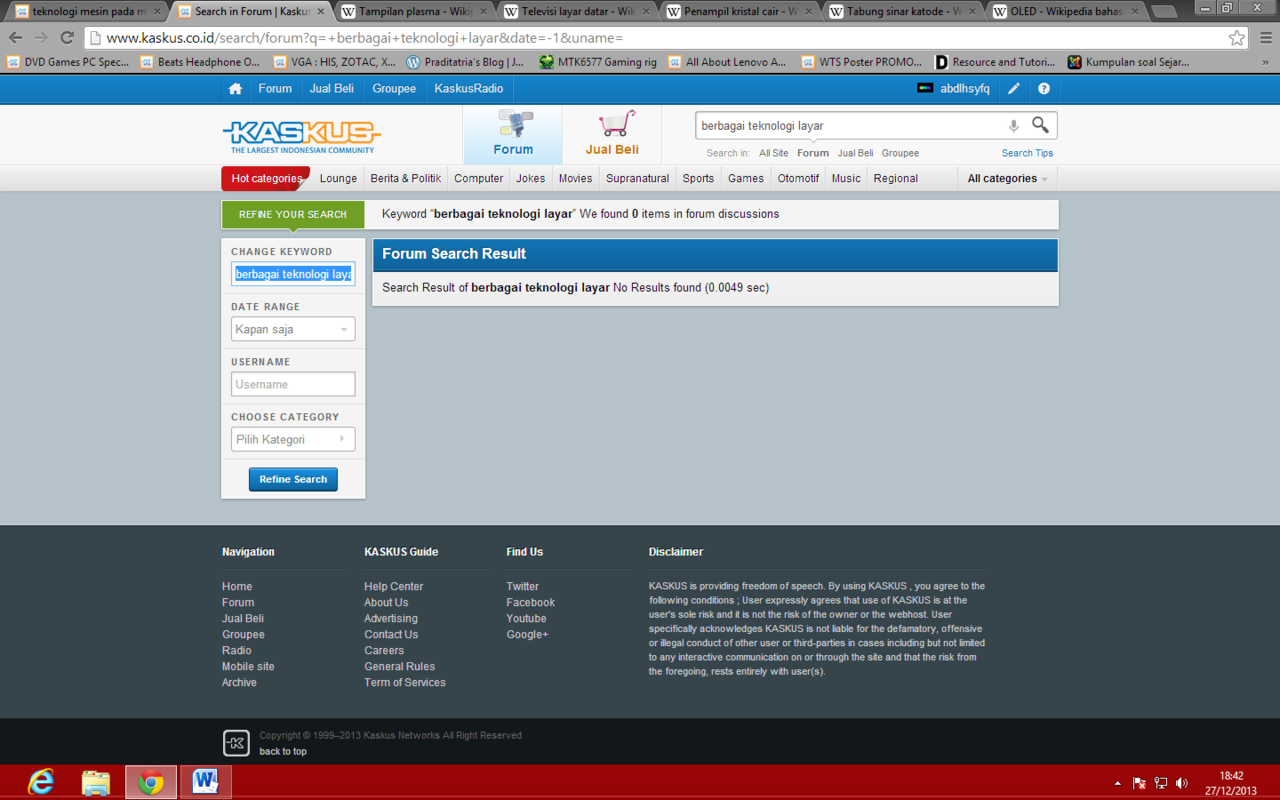This screenshot has height=800, width=1280.
Task: Click Help Center footer link
Action: pos(393,586)
